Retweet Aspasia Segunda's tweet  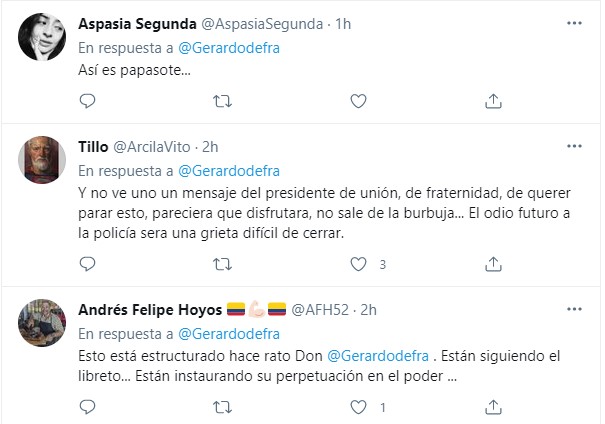point(225,100)
